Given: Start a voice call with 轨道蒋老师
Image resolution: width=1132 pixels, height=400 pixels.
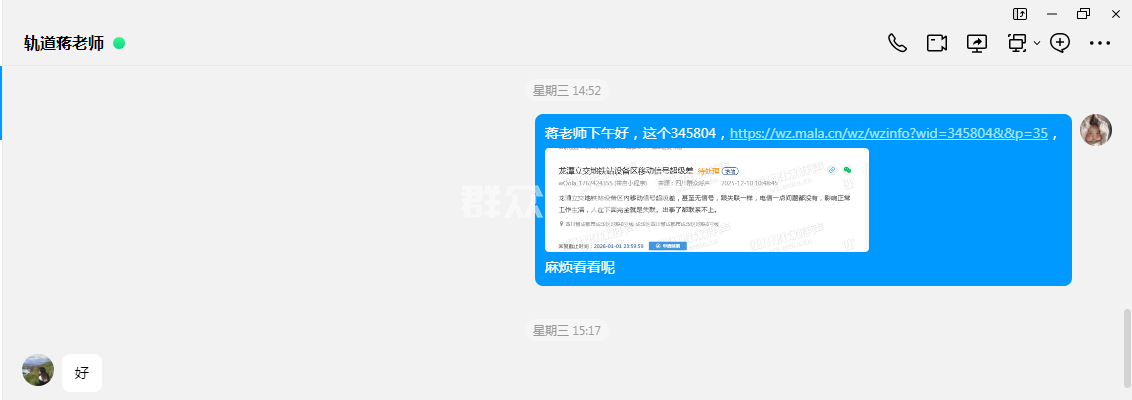Looking at the screenshot, I should click(x=897, y=43).
